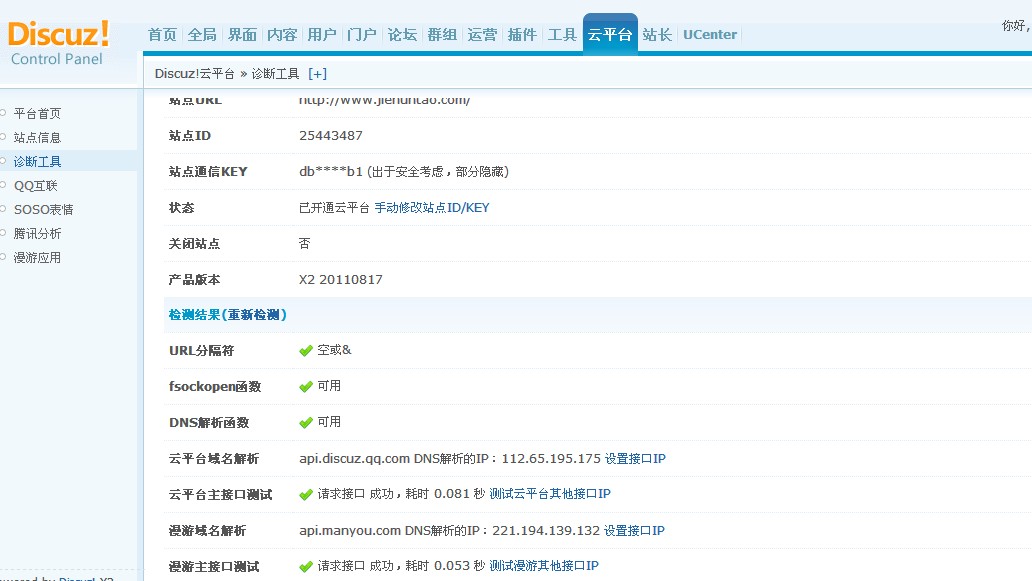Select 站点信息 in the sidebar
The image size is (1032, 581).
pyautogui.click(x=37, y=138)
